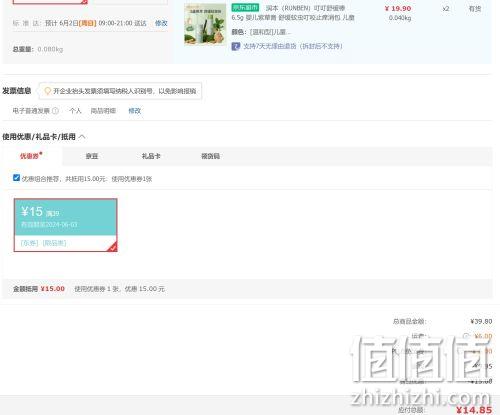The image size is (500, 415).
Task: Click 修改 link for invoice information
Action: click(x=135, y=111)
